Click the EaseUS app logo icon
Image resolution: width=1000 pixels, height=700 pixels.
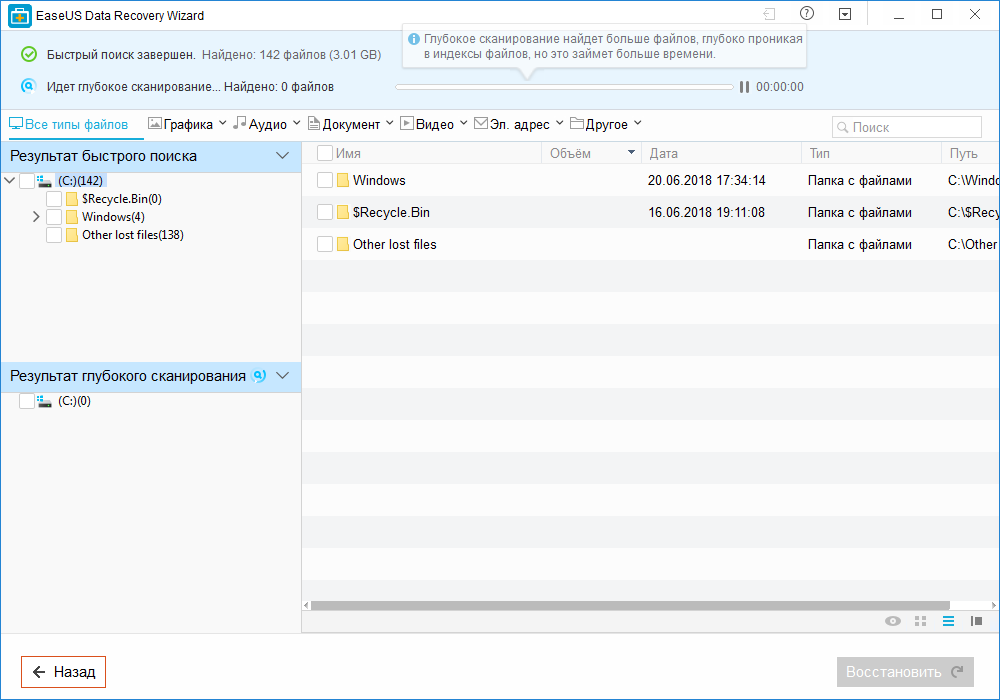pyautogui.click(x=20, y=16)
